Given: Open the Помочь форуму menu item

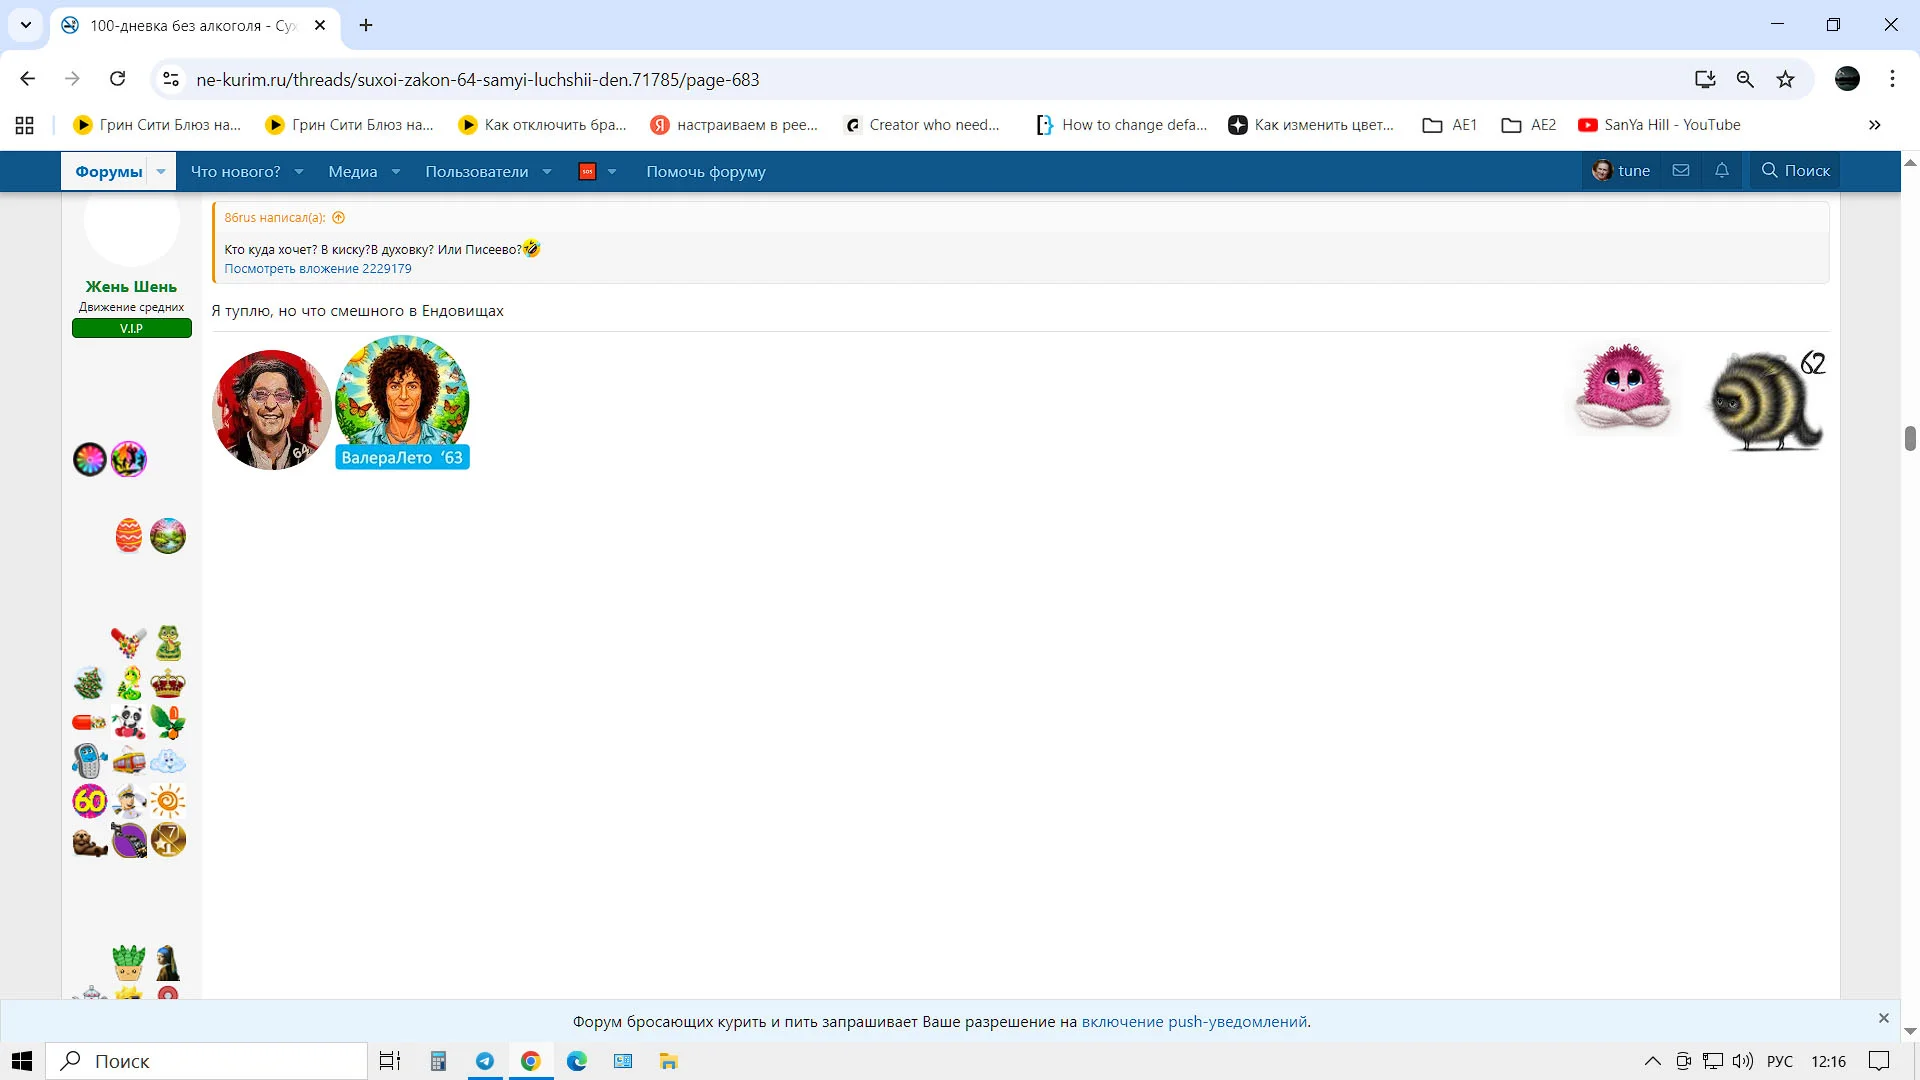Looking at the screenshot, I should (x=705, y=172).
